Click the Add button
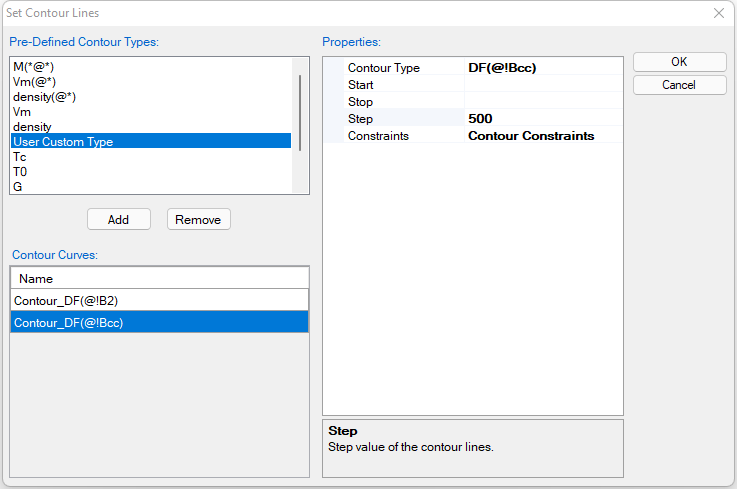The width and height of the screenshot is (737, 489). coord(118,219)
